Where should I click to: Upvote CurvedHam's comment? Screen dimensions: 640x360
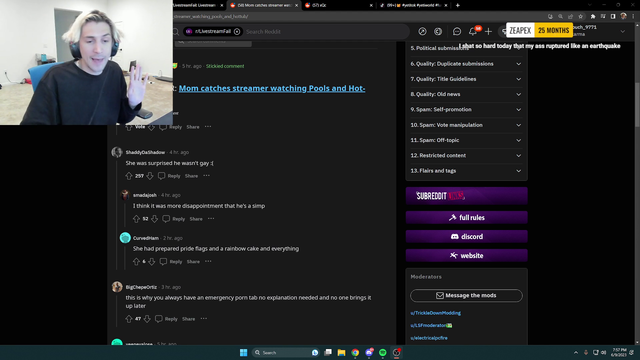pos(136,262)
